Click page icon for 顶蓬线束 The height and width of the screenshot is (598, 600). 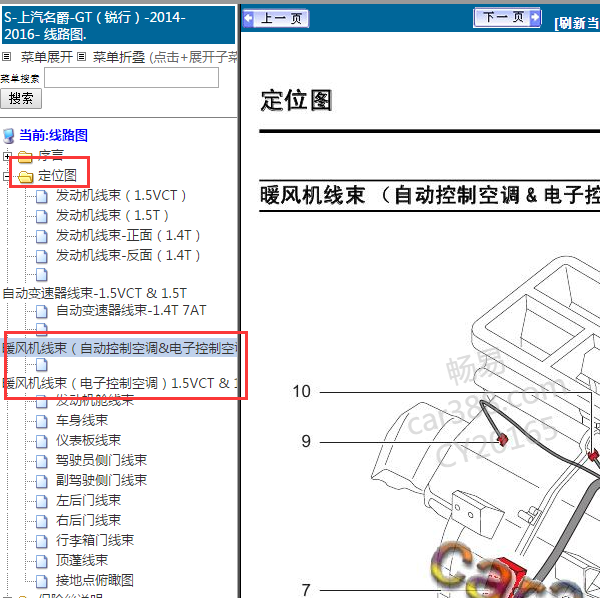pos(41,561)
